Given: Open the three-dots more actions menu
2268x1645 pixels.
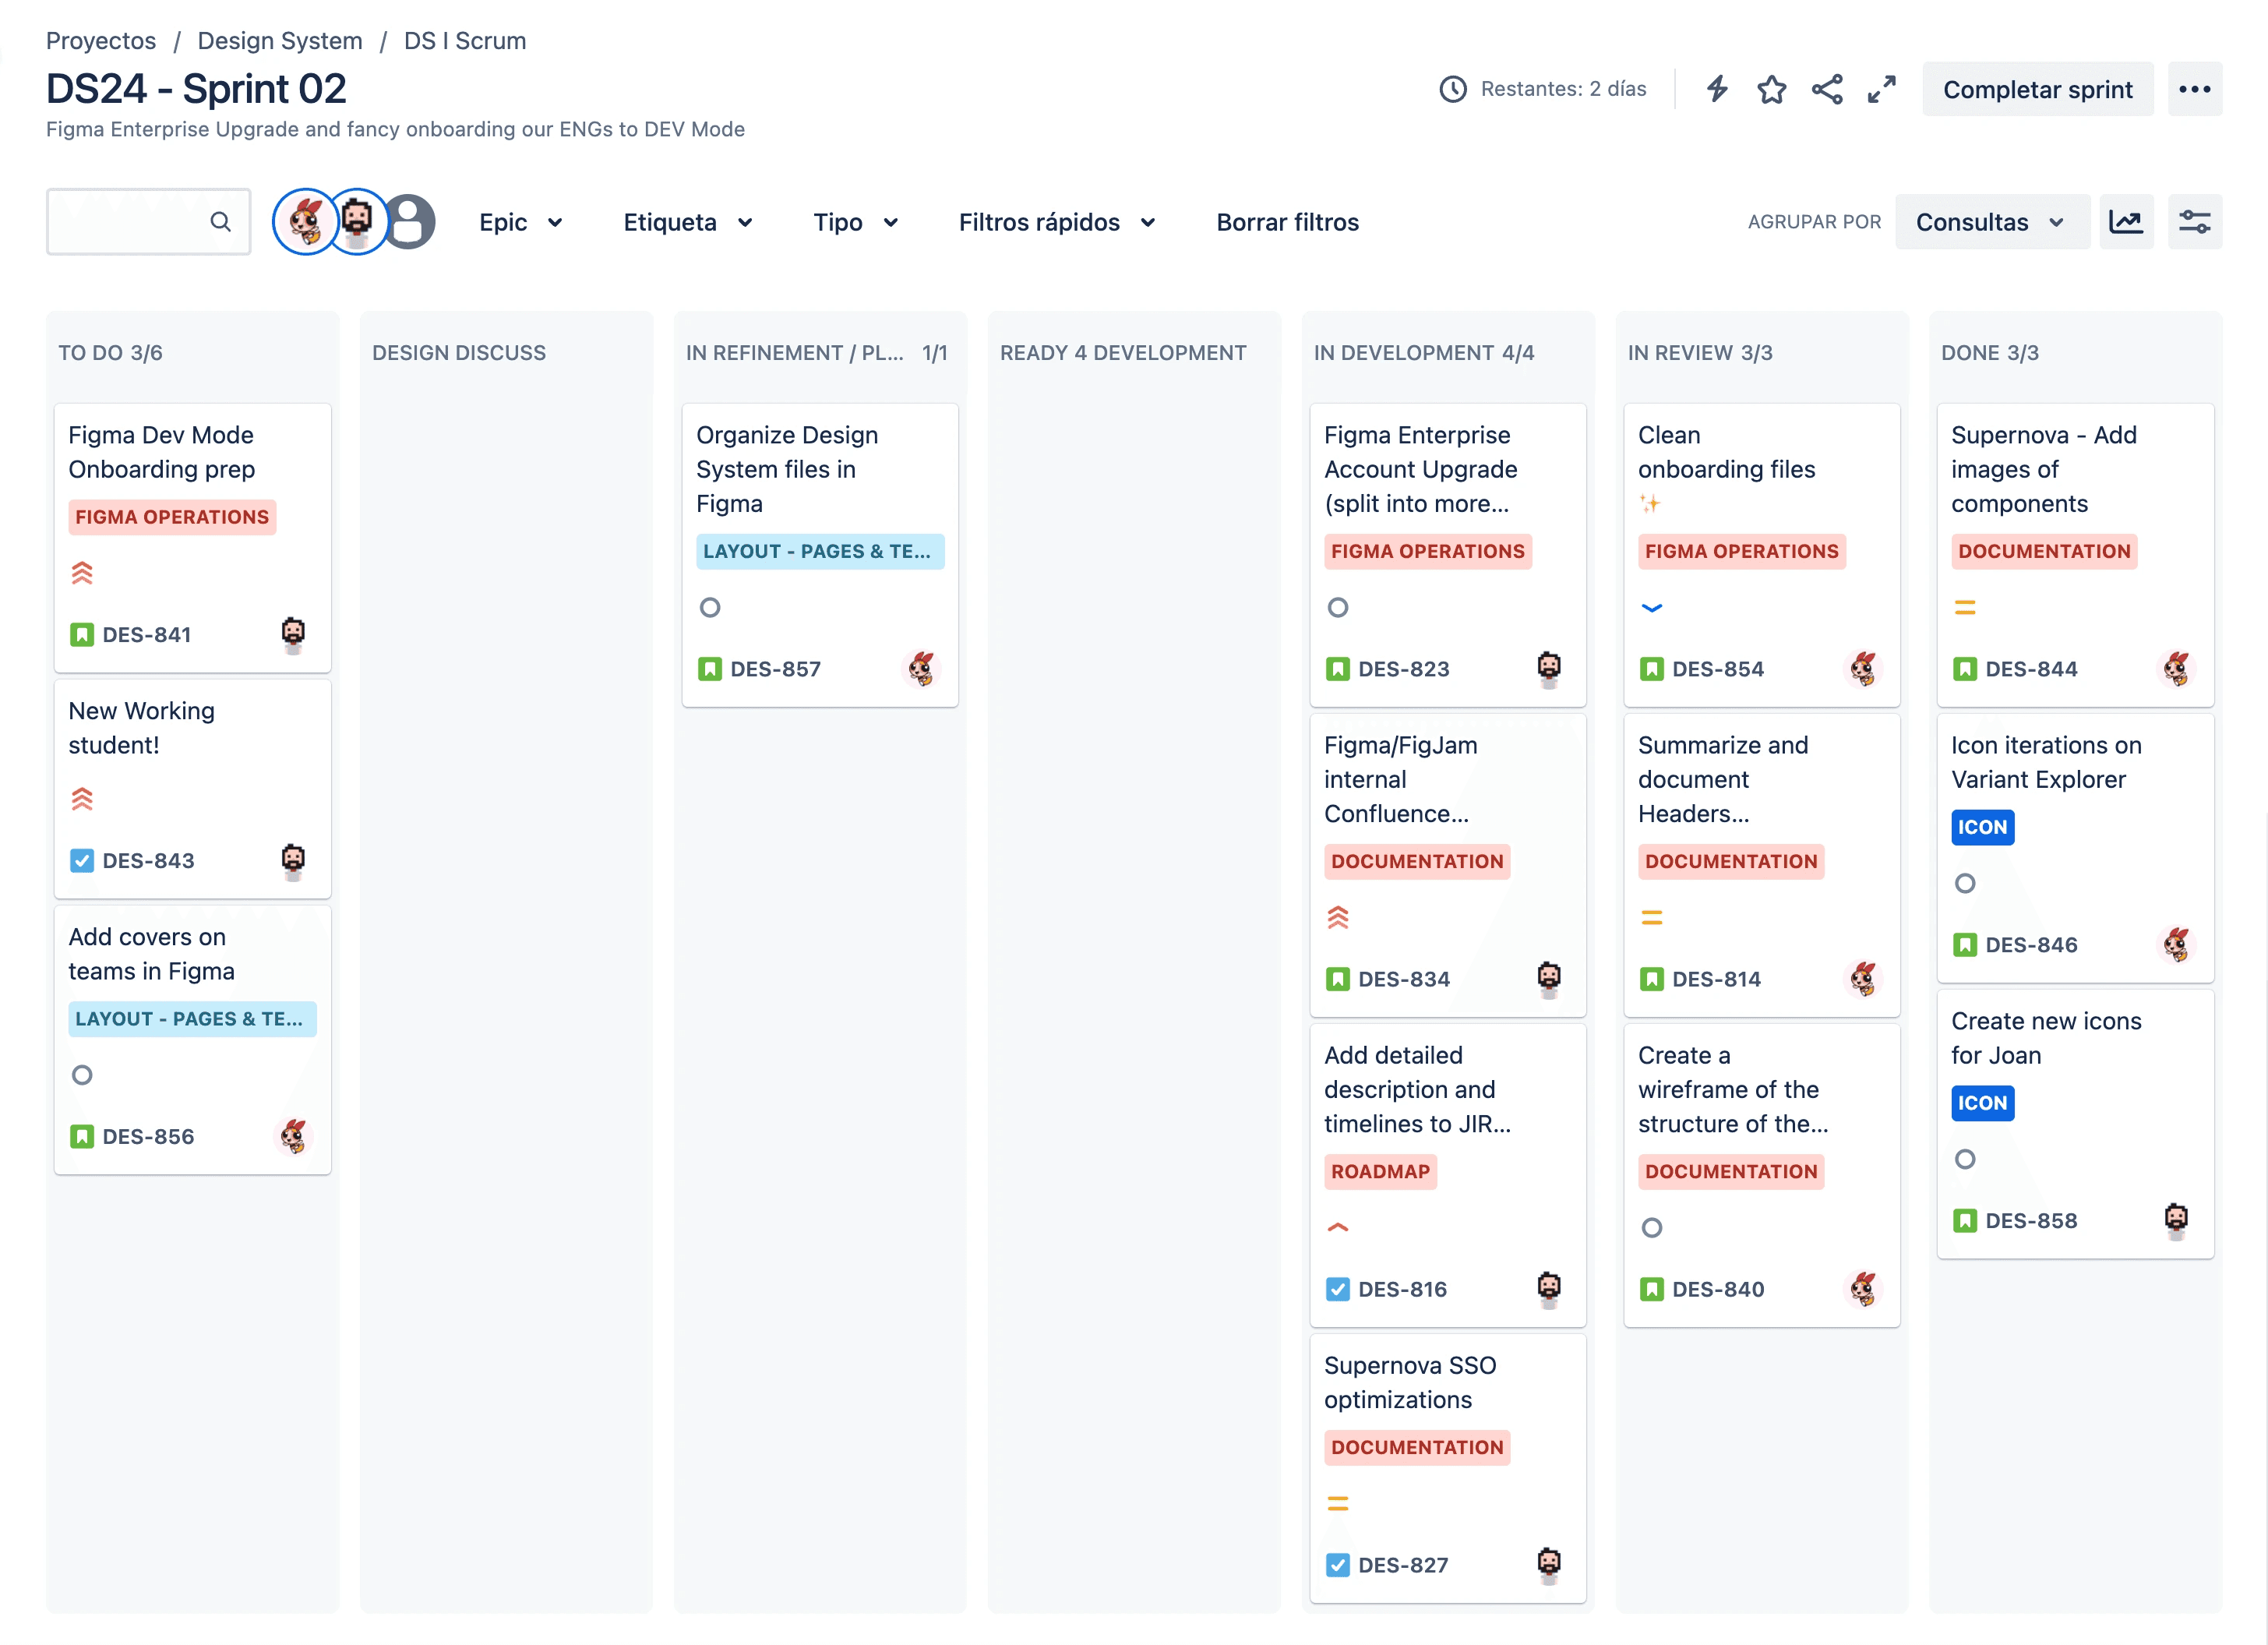Looking at the screenshot, I should [2194, 89].
